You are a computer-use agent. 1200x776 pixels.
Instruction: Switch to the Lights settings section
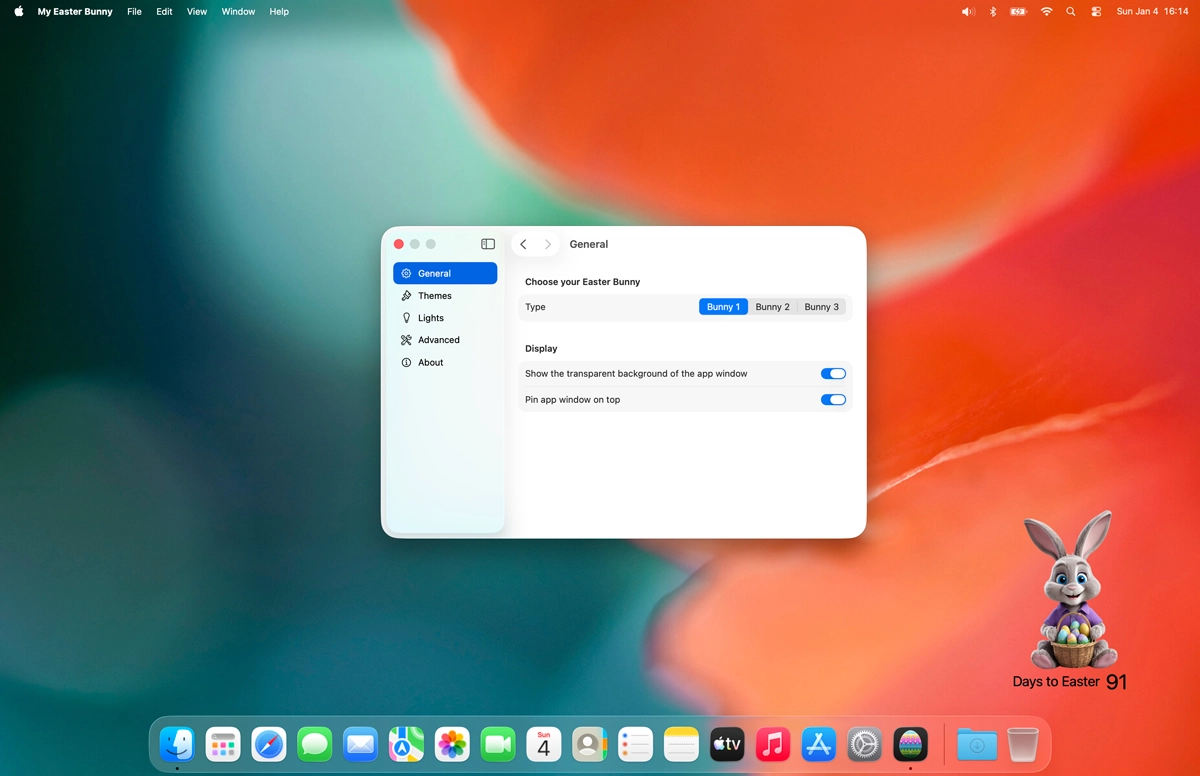coord(430,318)
